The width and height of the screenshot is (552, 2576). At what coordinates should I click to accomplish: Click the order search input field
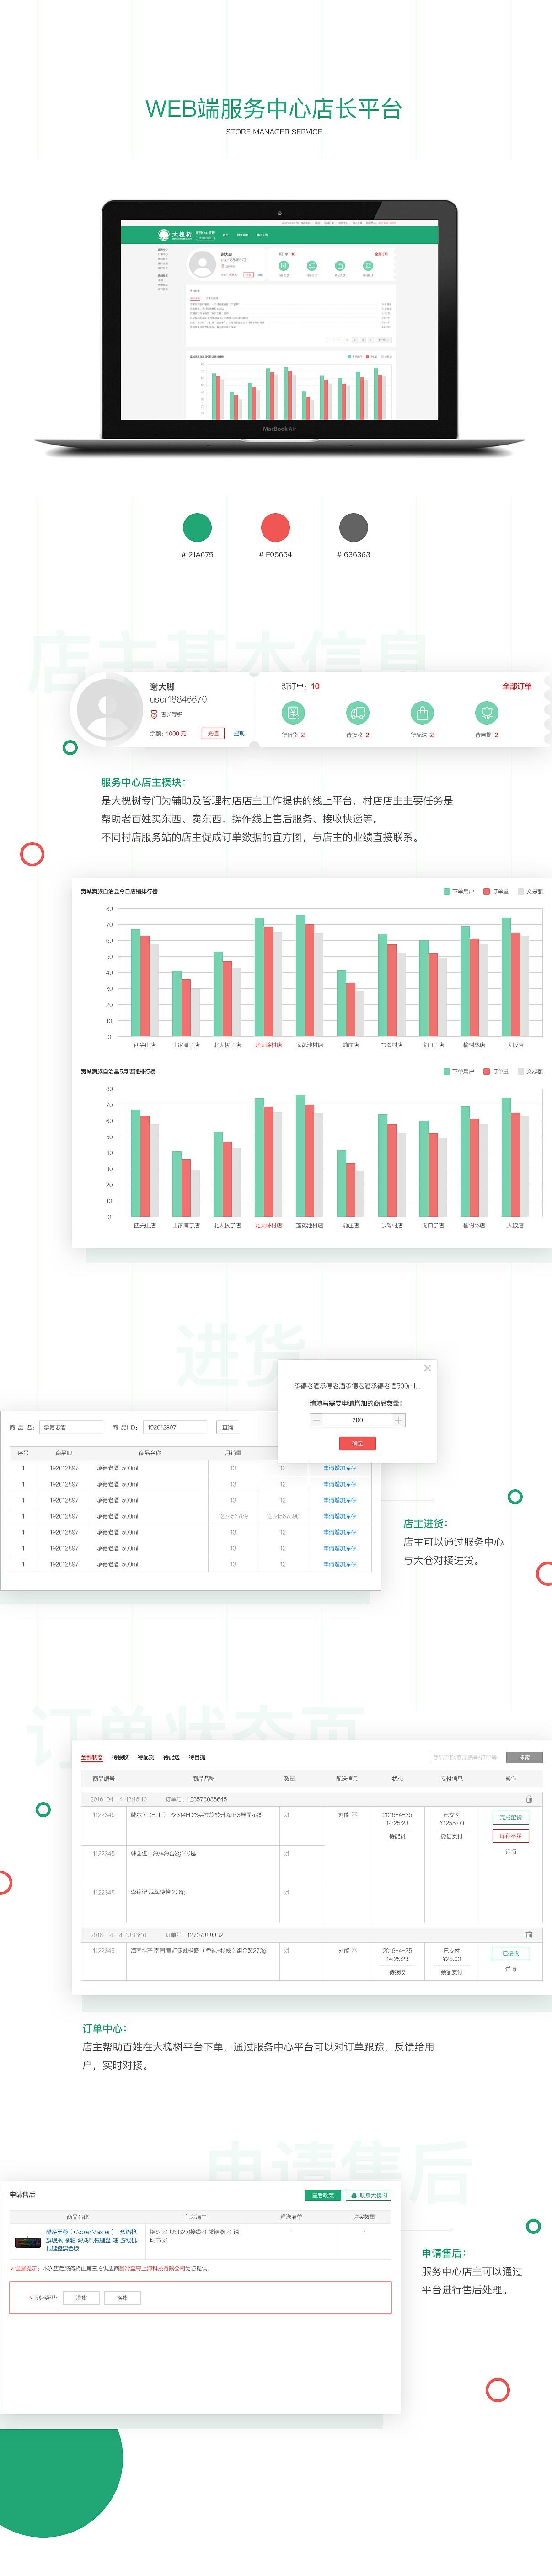468,1757
